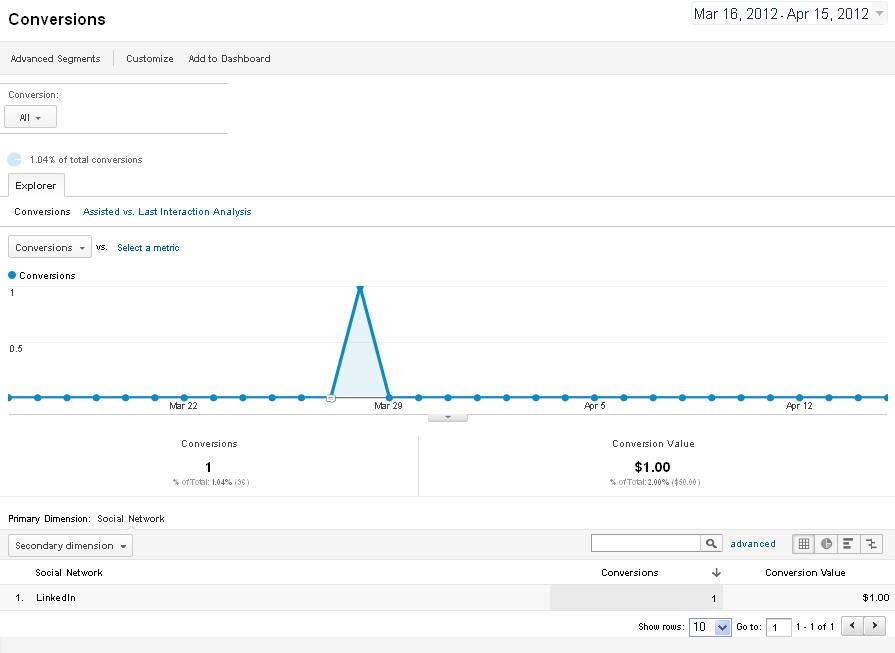The width and height of the screenshot is (895, 653).
Task: Click the table search input field
Action: [646, 543]
